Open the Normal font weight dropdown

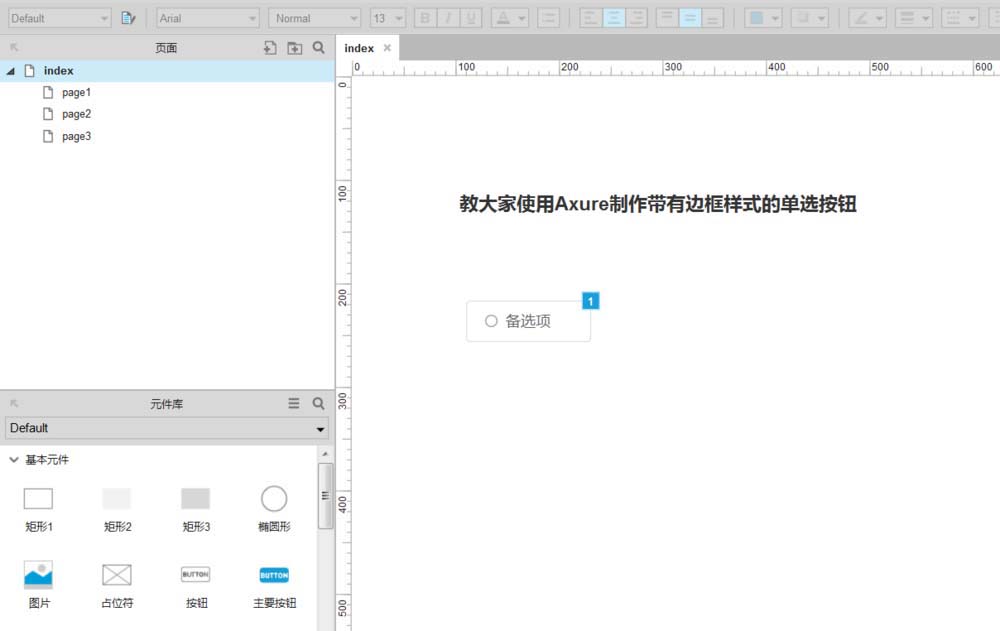coord(314,19)
